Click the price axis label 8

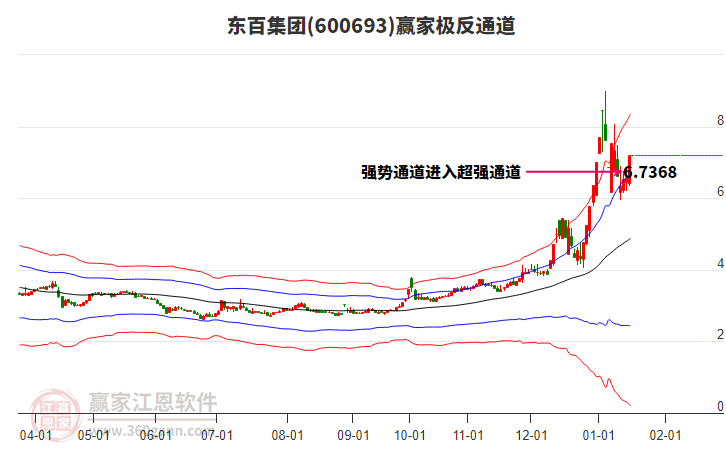pos(720,120)
